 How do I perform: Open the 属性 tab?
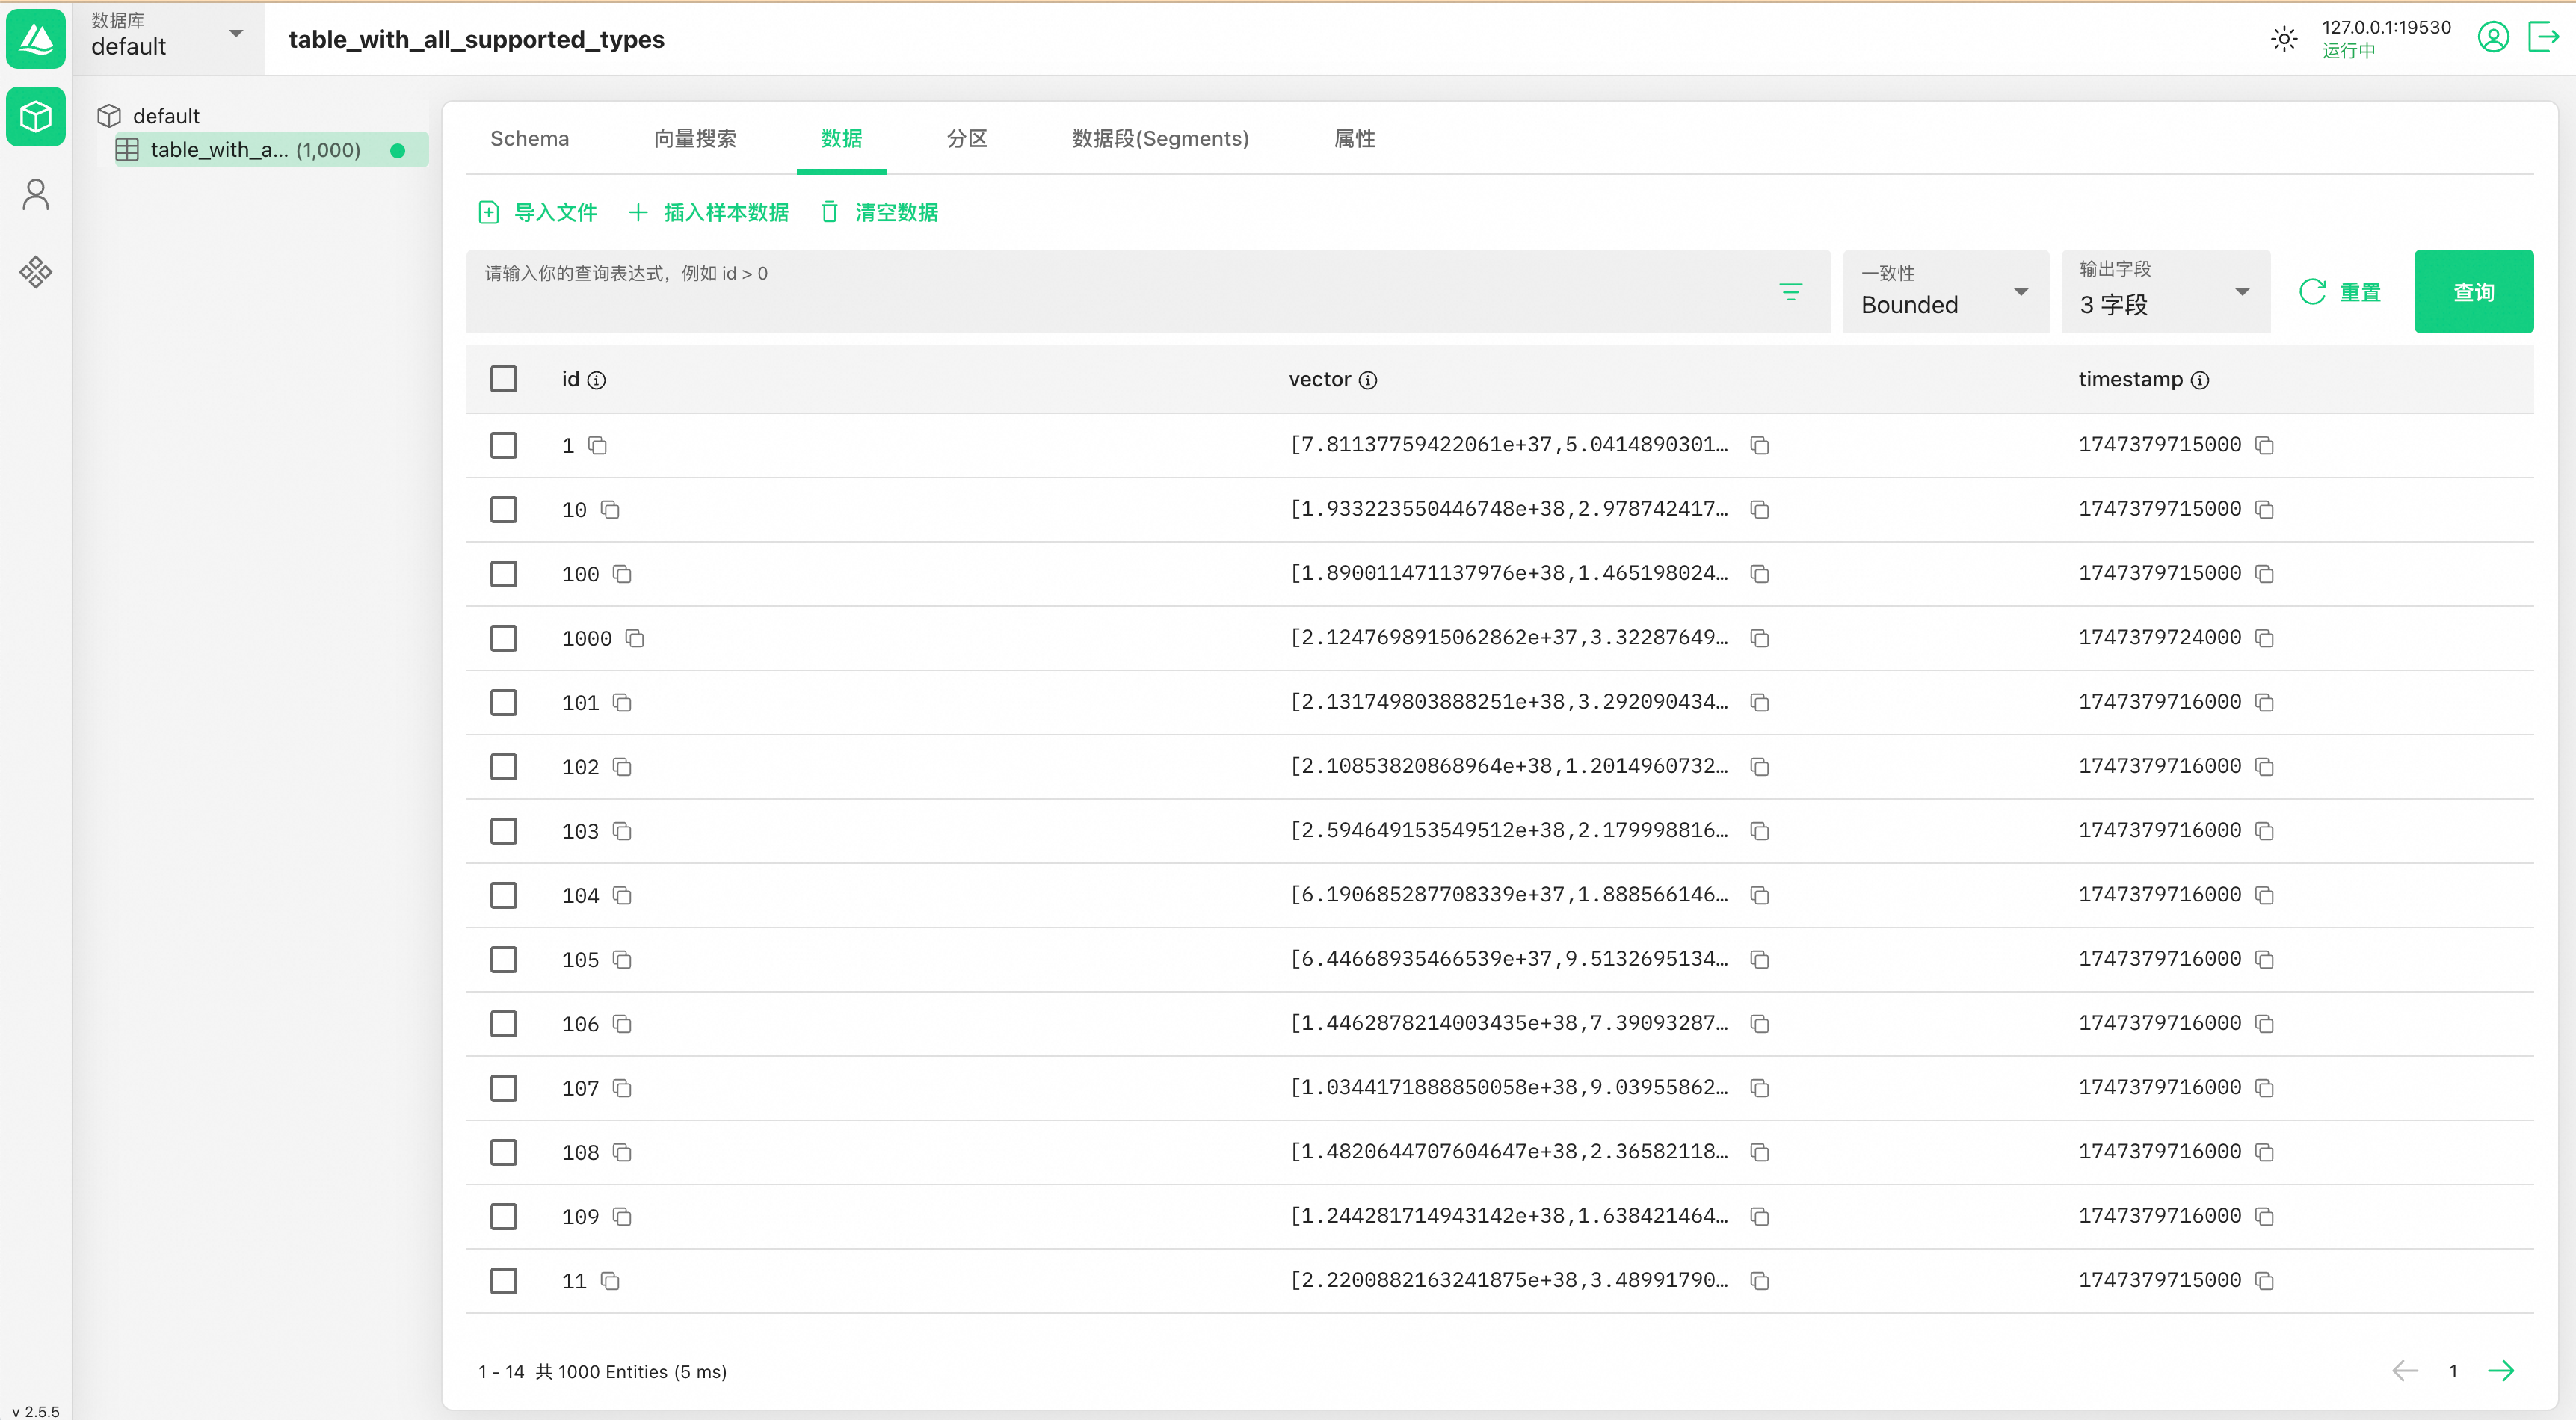pos(1354,139)
